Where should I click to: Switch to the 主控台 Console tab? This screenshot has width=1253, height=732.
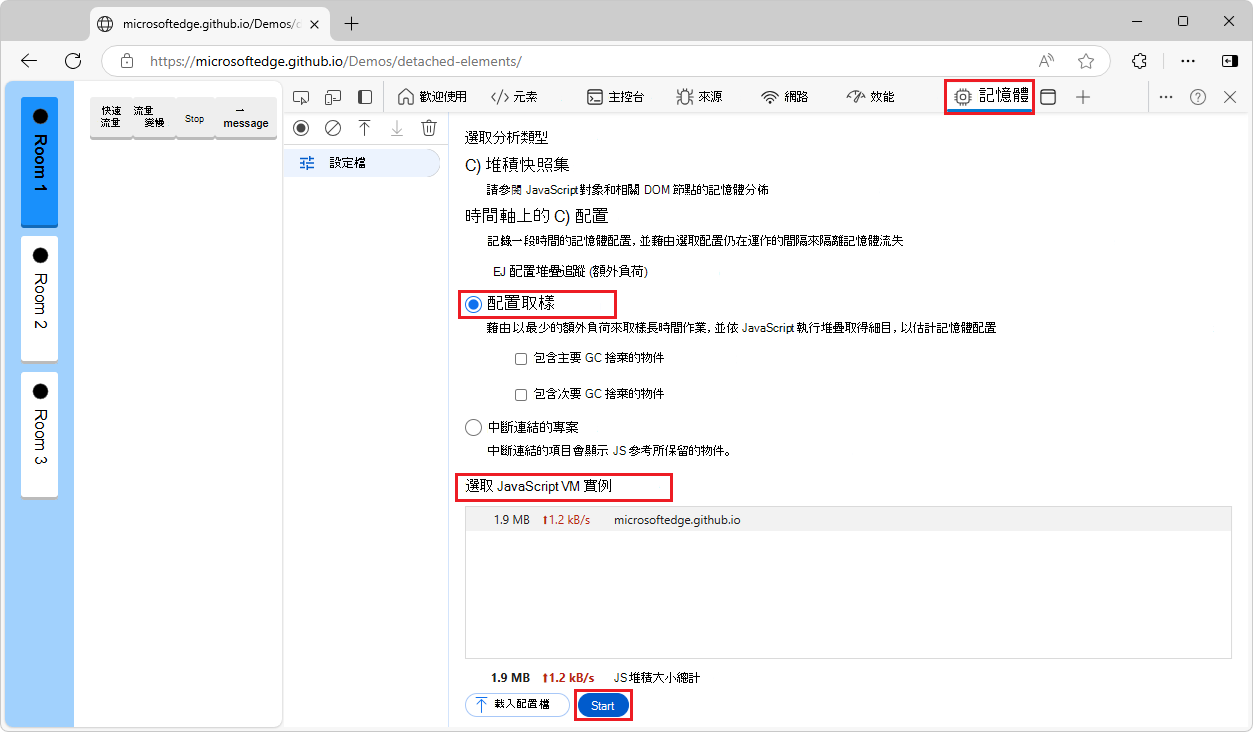coord(614,97)
